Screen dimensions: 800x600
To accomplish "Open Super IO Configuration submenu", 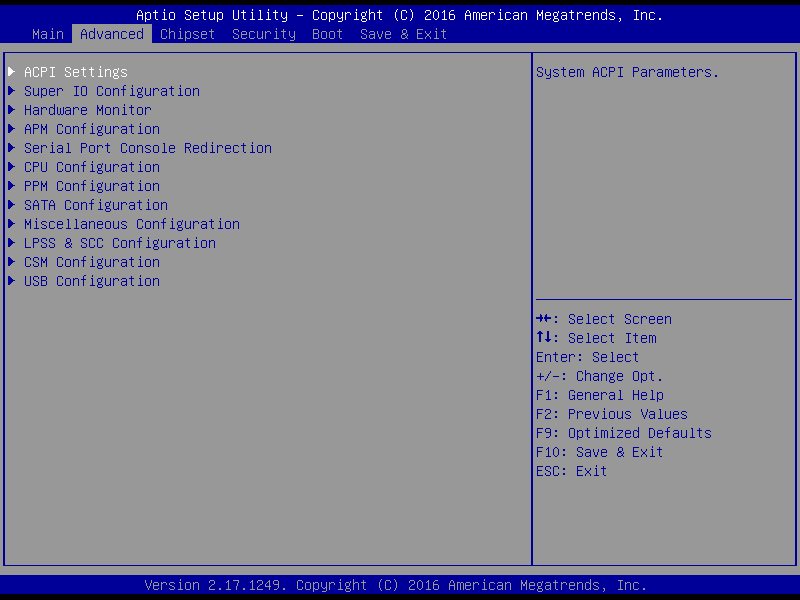I will point(112,91).
